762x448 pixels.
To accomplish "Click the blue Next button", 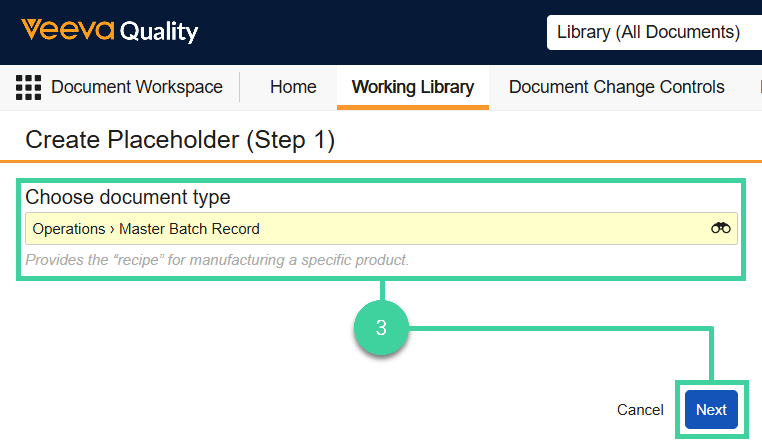I will [711, 410].
